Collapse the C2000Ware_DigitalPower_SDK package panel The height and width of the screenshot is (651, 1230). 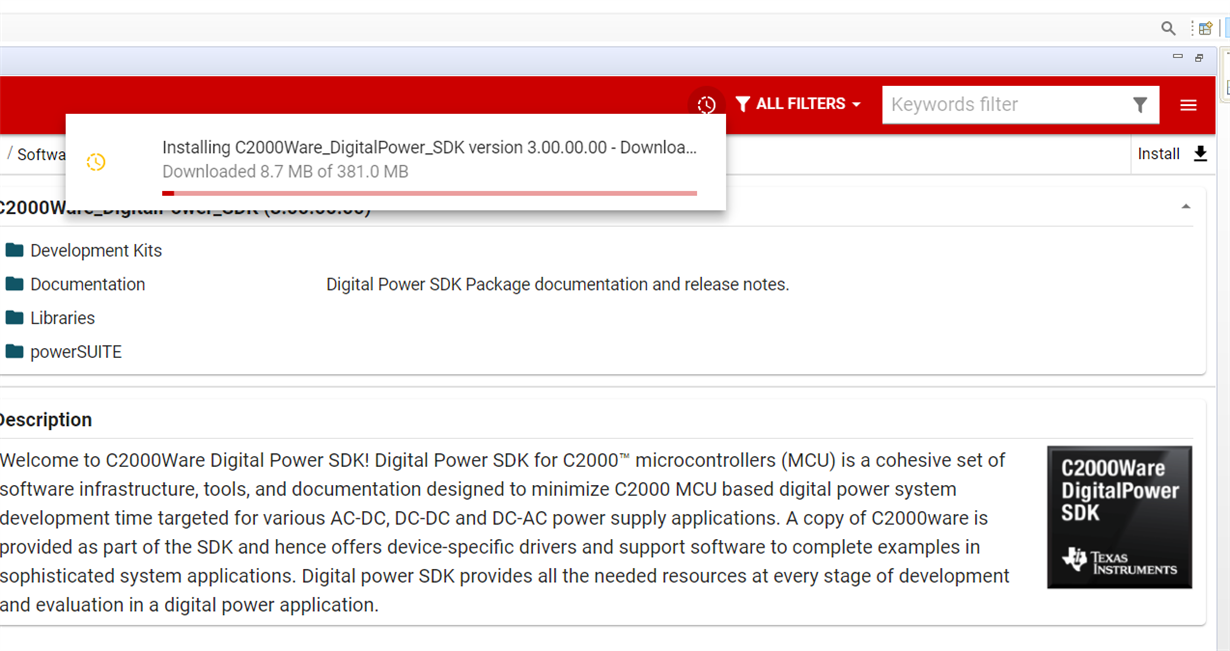1186,207
